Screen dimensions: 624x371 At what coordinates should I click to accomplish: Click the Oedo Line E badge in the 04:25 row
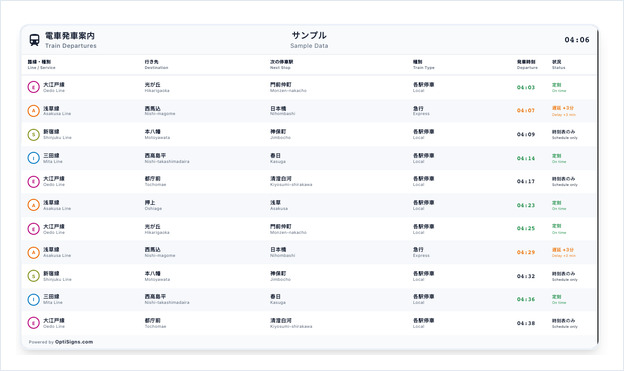(33, 229)
